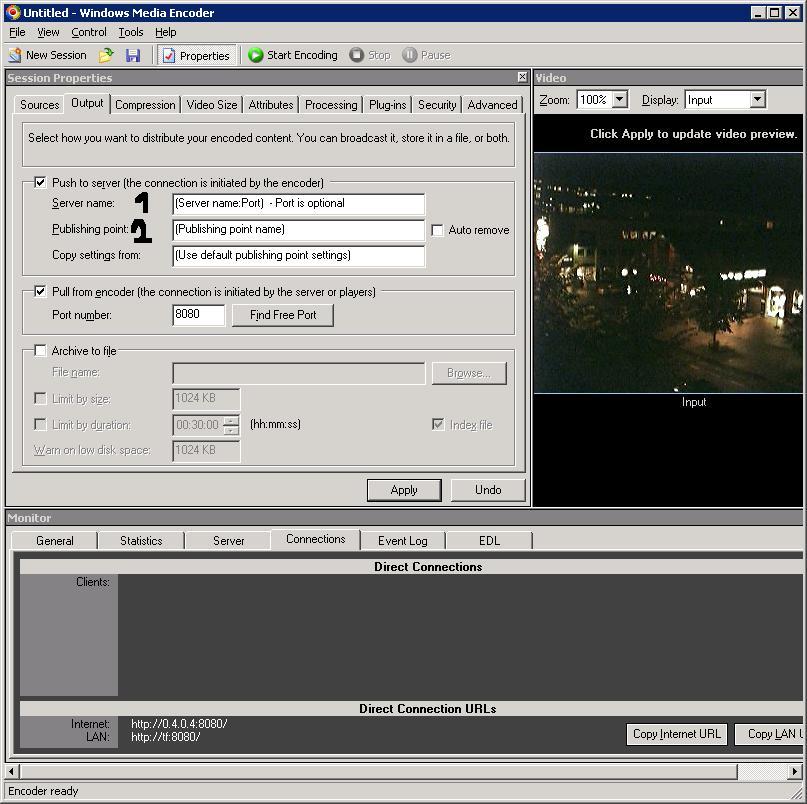Click the Input video preview image
This screenshot has width=807, height=804.
click(668, 273)
